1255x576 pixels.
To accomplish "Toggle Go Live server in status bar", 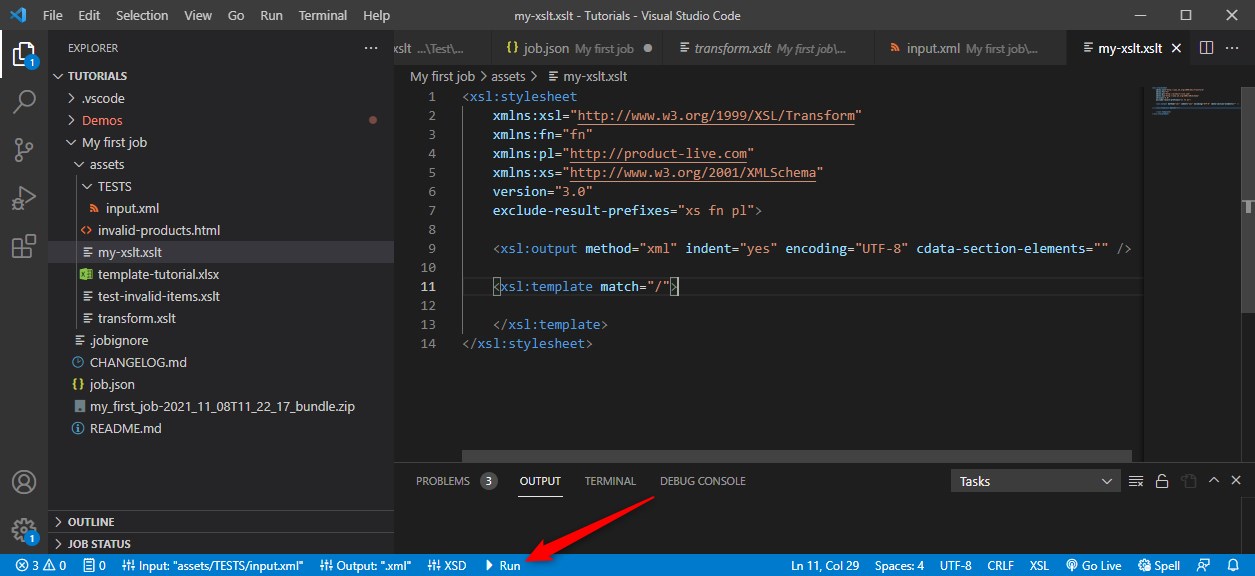I will tap(1095, 565).
